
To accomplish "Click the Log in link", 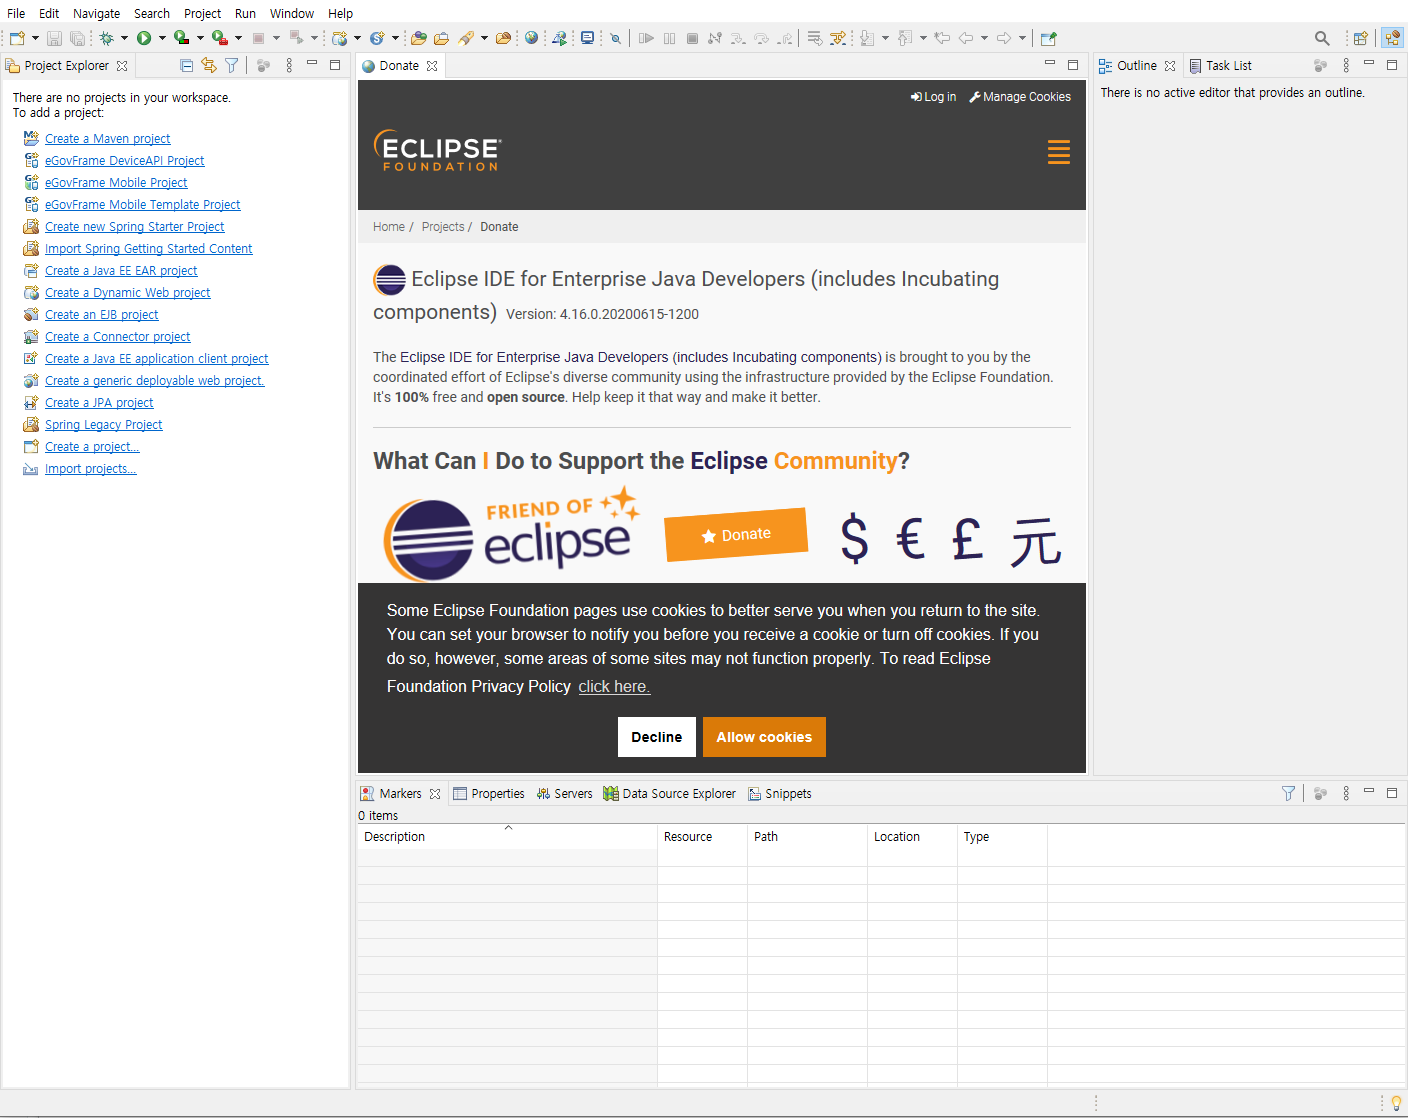I will click(x=933, y=97).
